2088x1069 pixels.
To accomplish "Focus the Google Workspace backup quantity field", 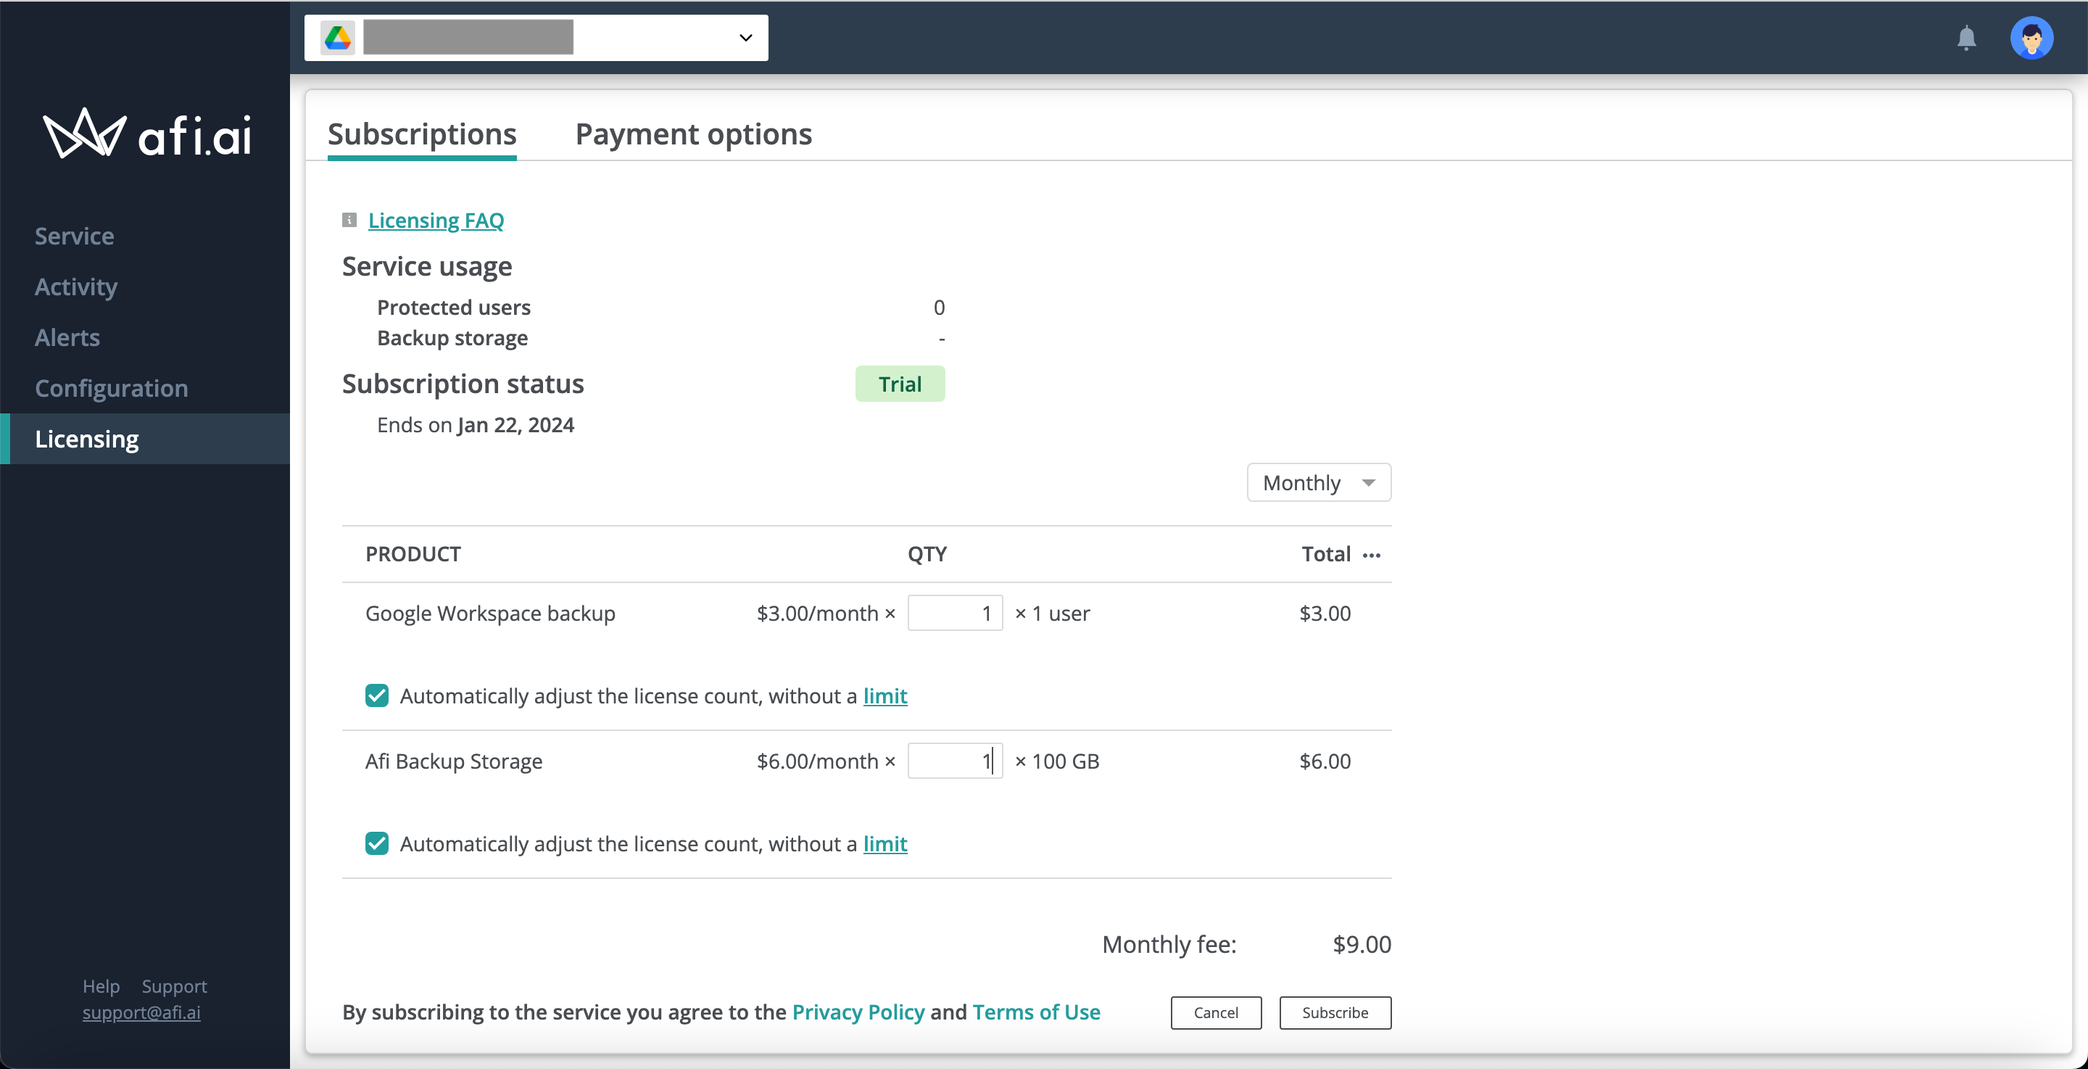I will pyautogui.click(x=955, y=613).
